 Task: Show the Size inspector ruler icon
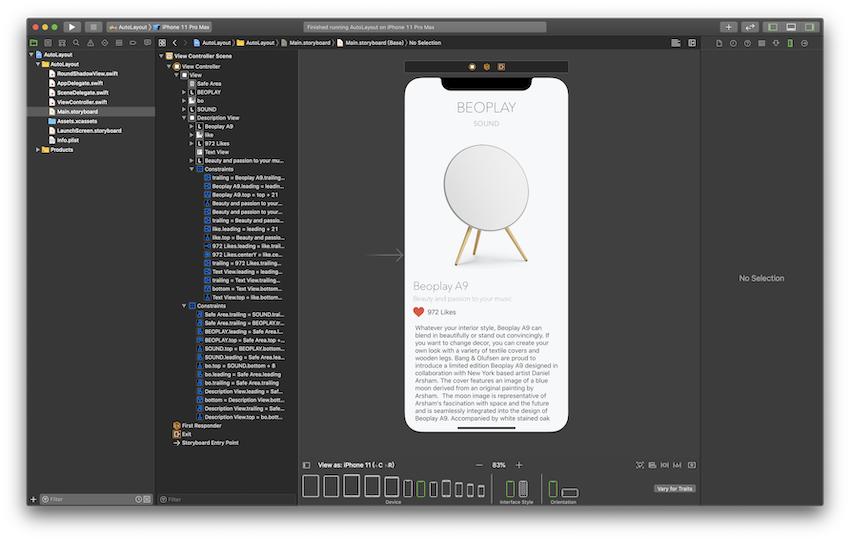(790, 43)
